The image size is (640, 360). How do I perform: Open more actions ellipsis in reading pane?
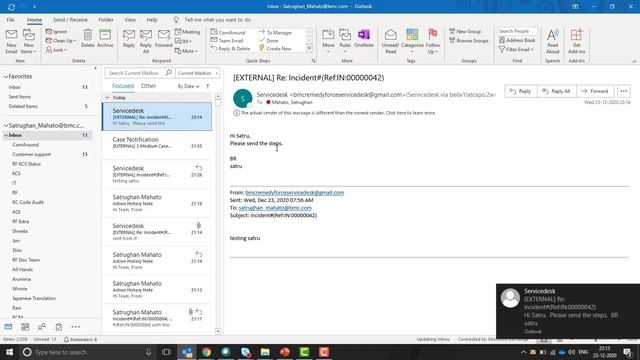pyautogui.click(x=624, y=91)
